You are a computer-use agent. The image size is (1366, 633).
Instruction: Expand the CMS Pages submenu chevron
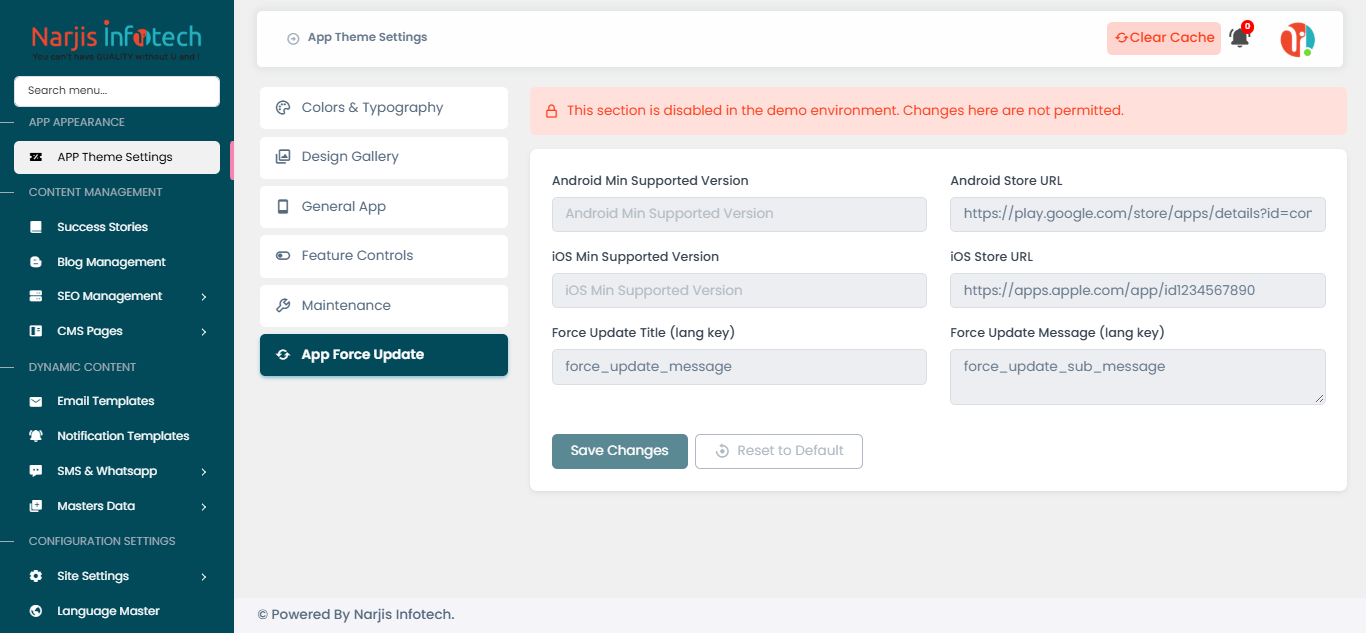click(x=204, y=332)
